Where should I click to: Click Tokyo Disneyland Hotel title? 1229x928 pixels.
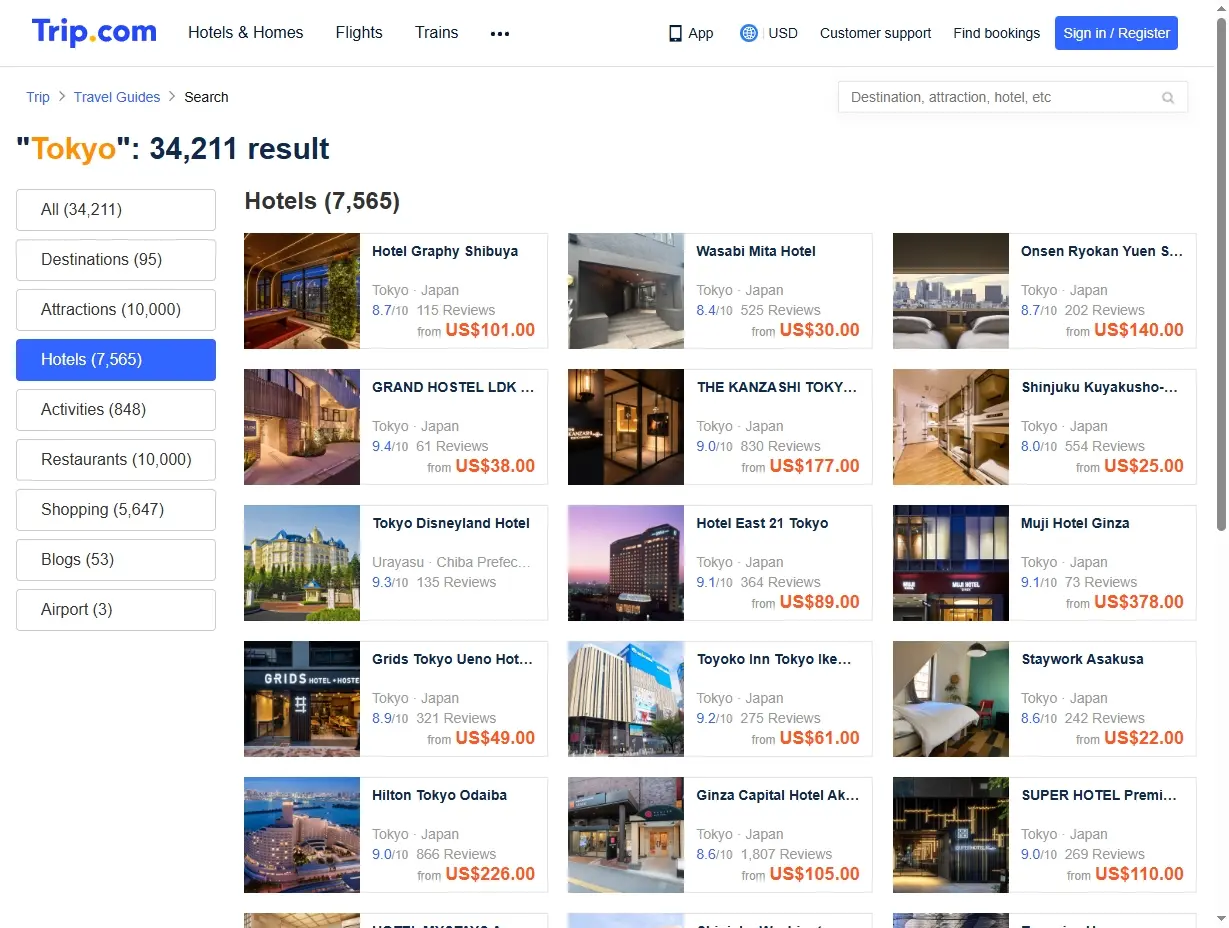[451, 524]
